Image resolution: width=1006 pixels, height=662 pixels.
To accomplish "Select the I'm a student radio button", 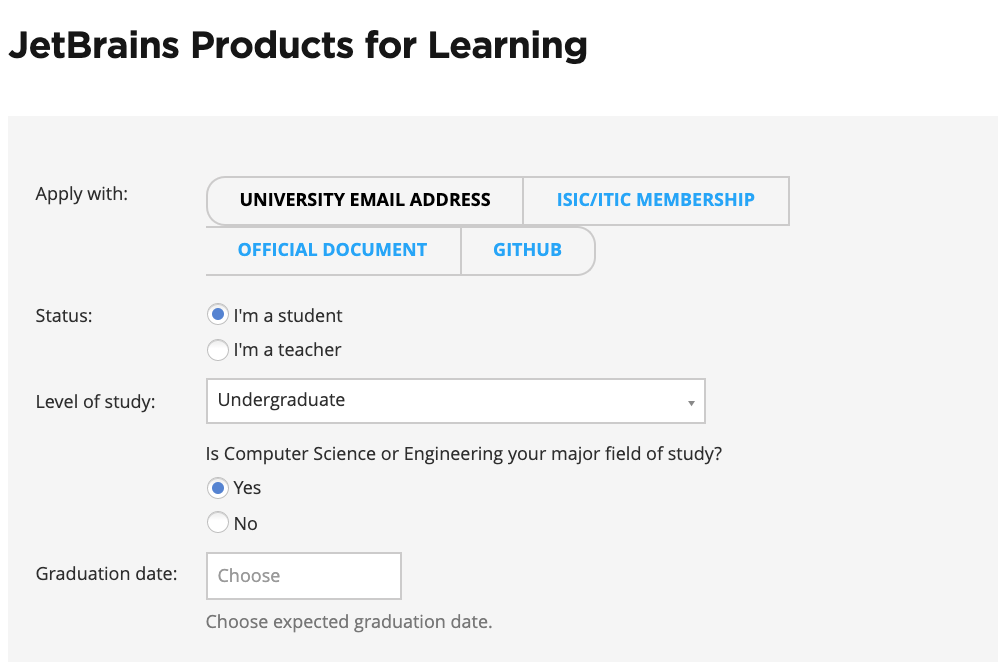I will click(x=217, y=315).
